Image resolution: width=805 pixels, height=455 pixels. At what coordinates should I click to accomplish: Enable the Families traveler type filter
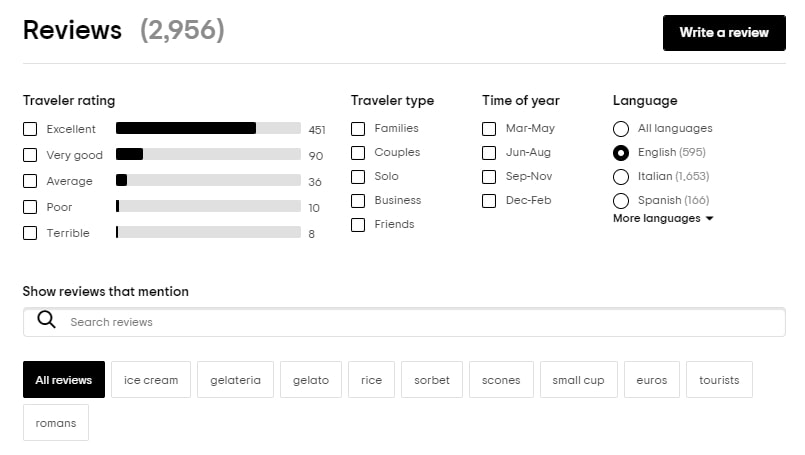pos(358,129)
